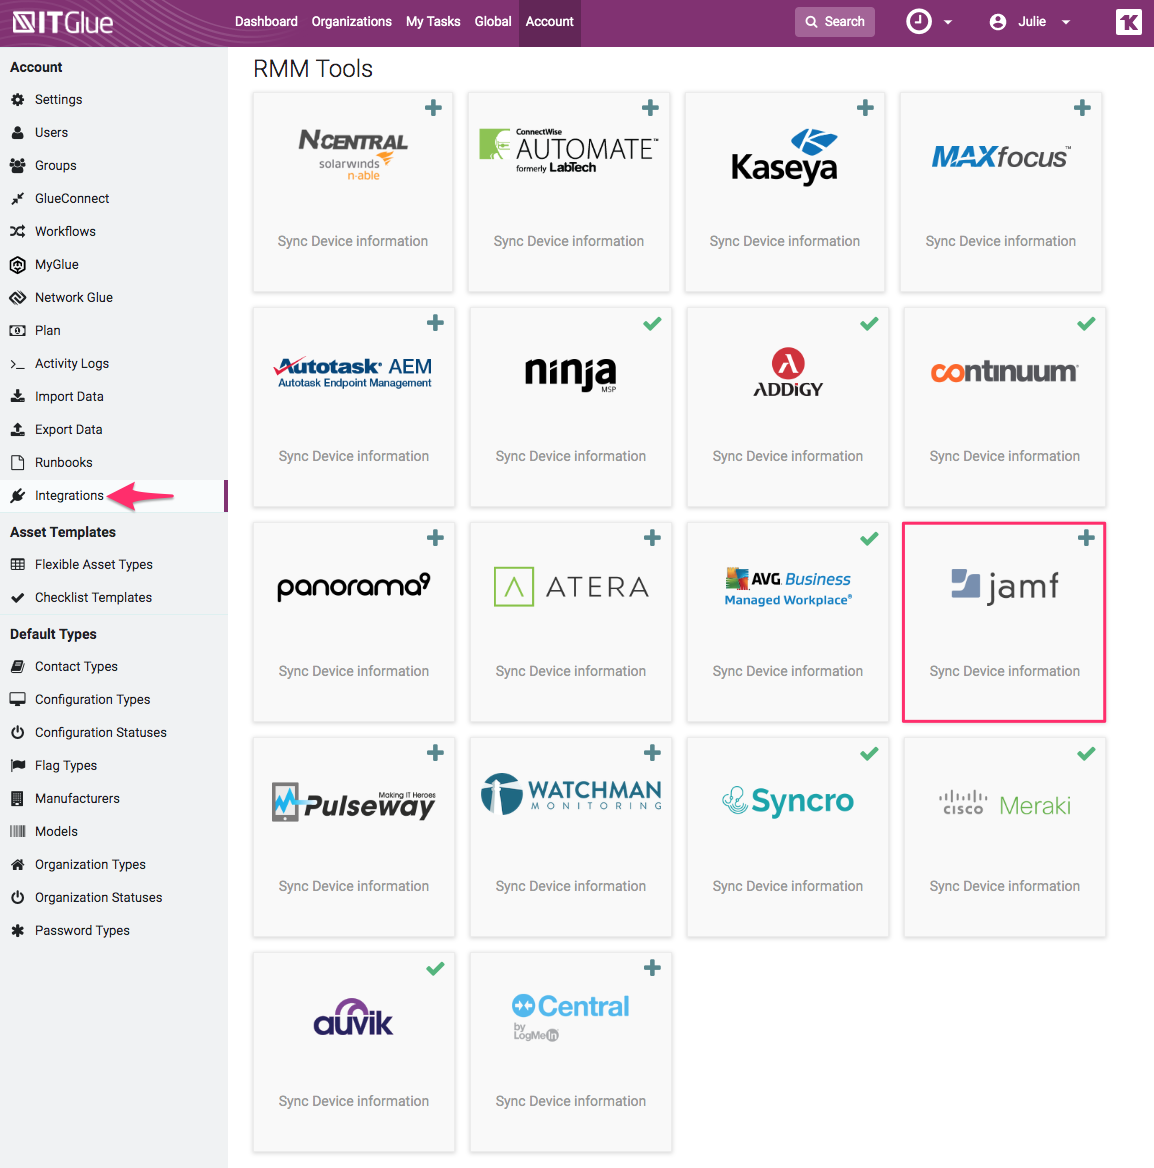Screen dimensions: 1154x1168
Task: Click the Kaseya K icon in header
Action: click(1129, 22)
